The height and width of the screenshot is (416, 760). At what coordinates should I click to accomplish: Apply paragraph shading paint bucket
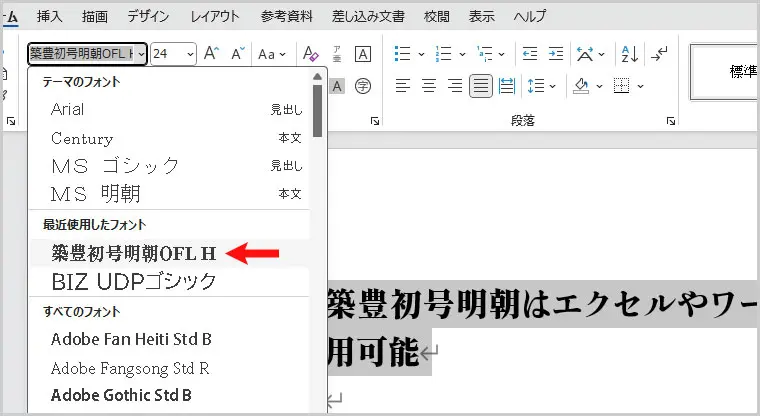coord(581,86)
